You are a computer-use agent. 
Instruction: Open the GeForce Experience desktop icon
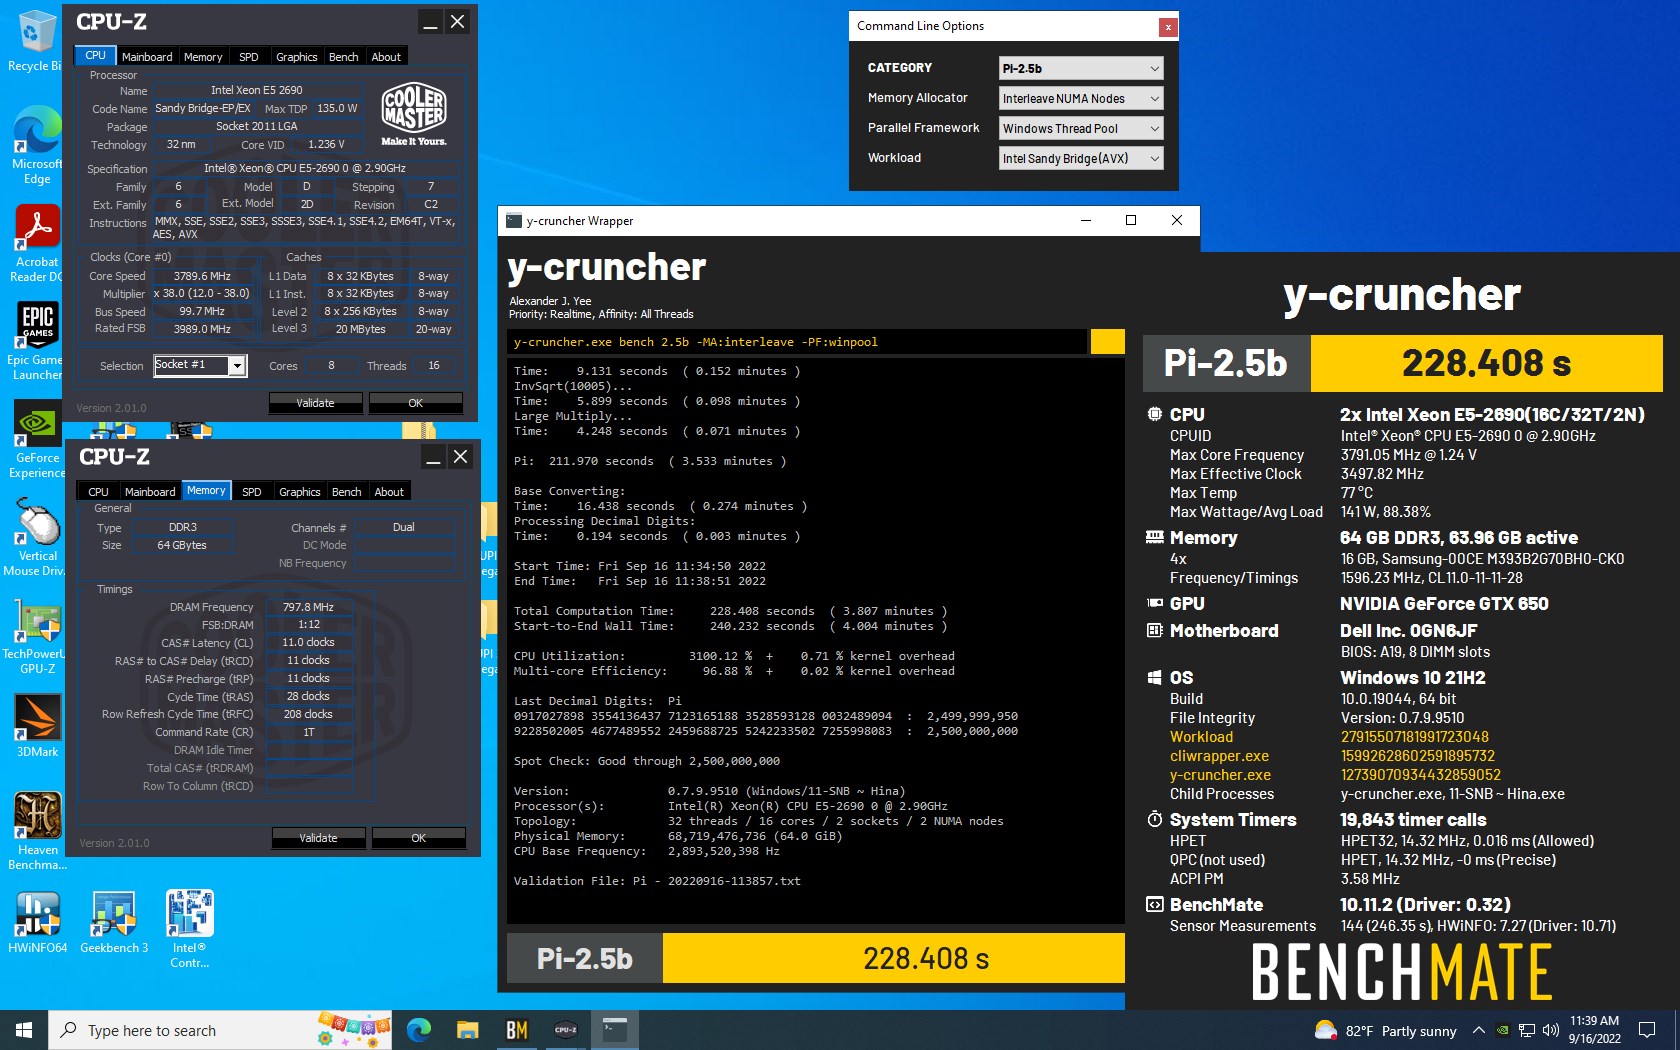pos(36,439)
